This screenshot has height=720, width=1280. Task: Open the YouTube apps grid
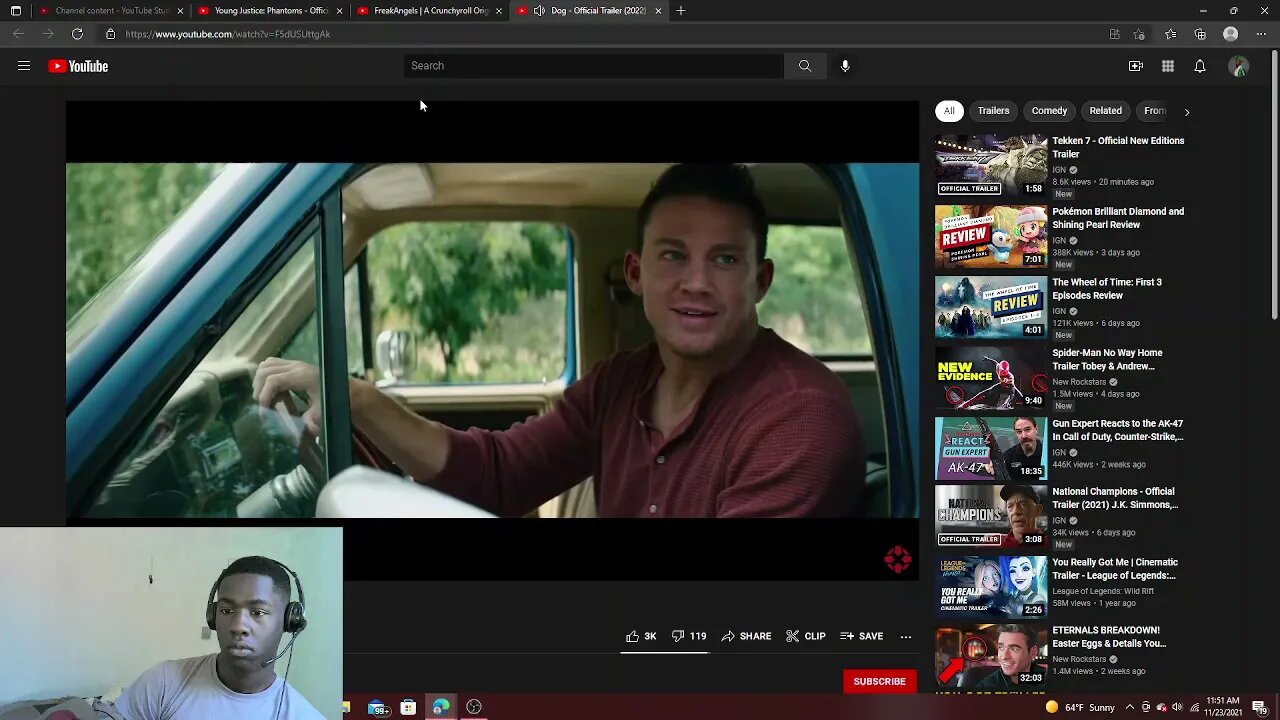pos(1168,66)
